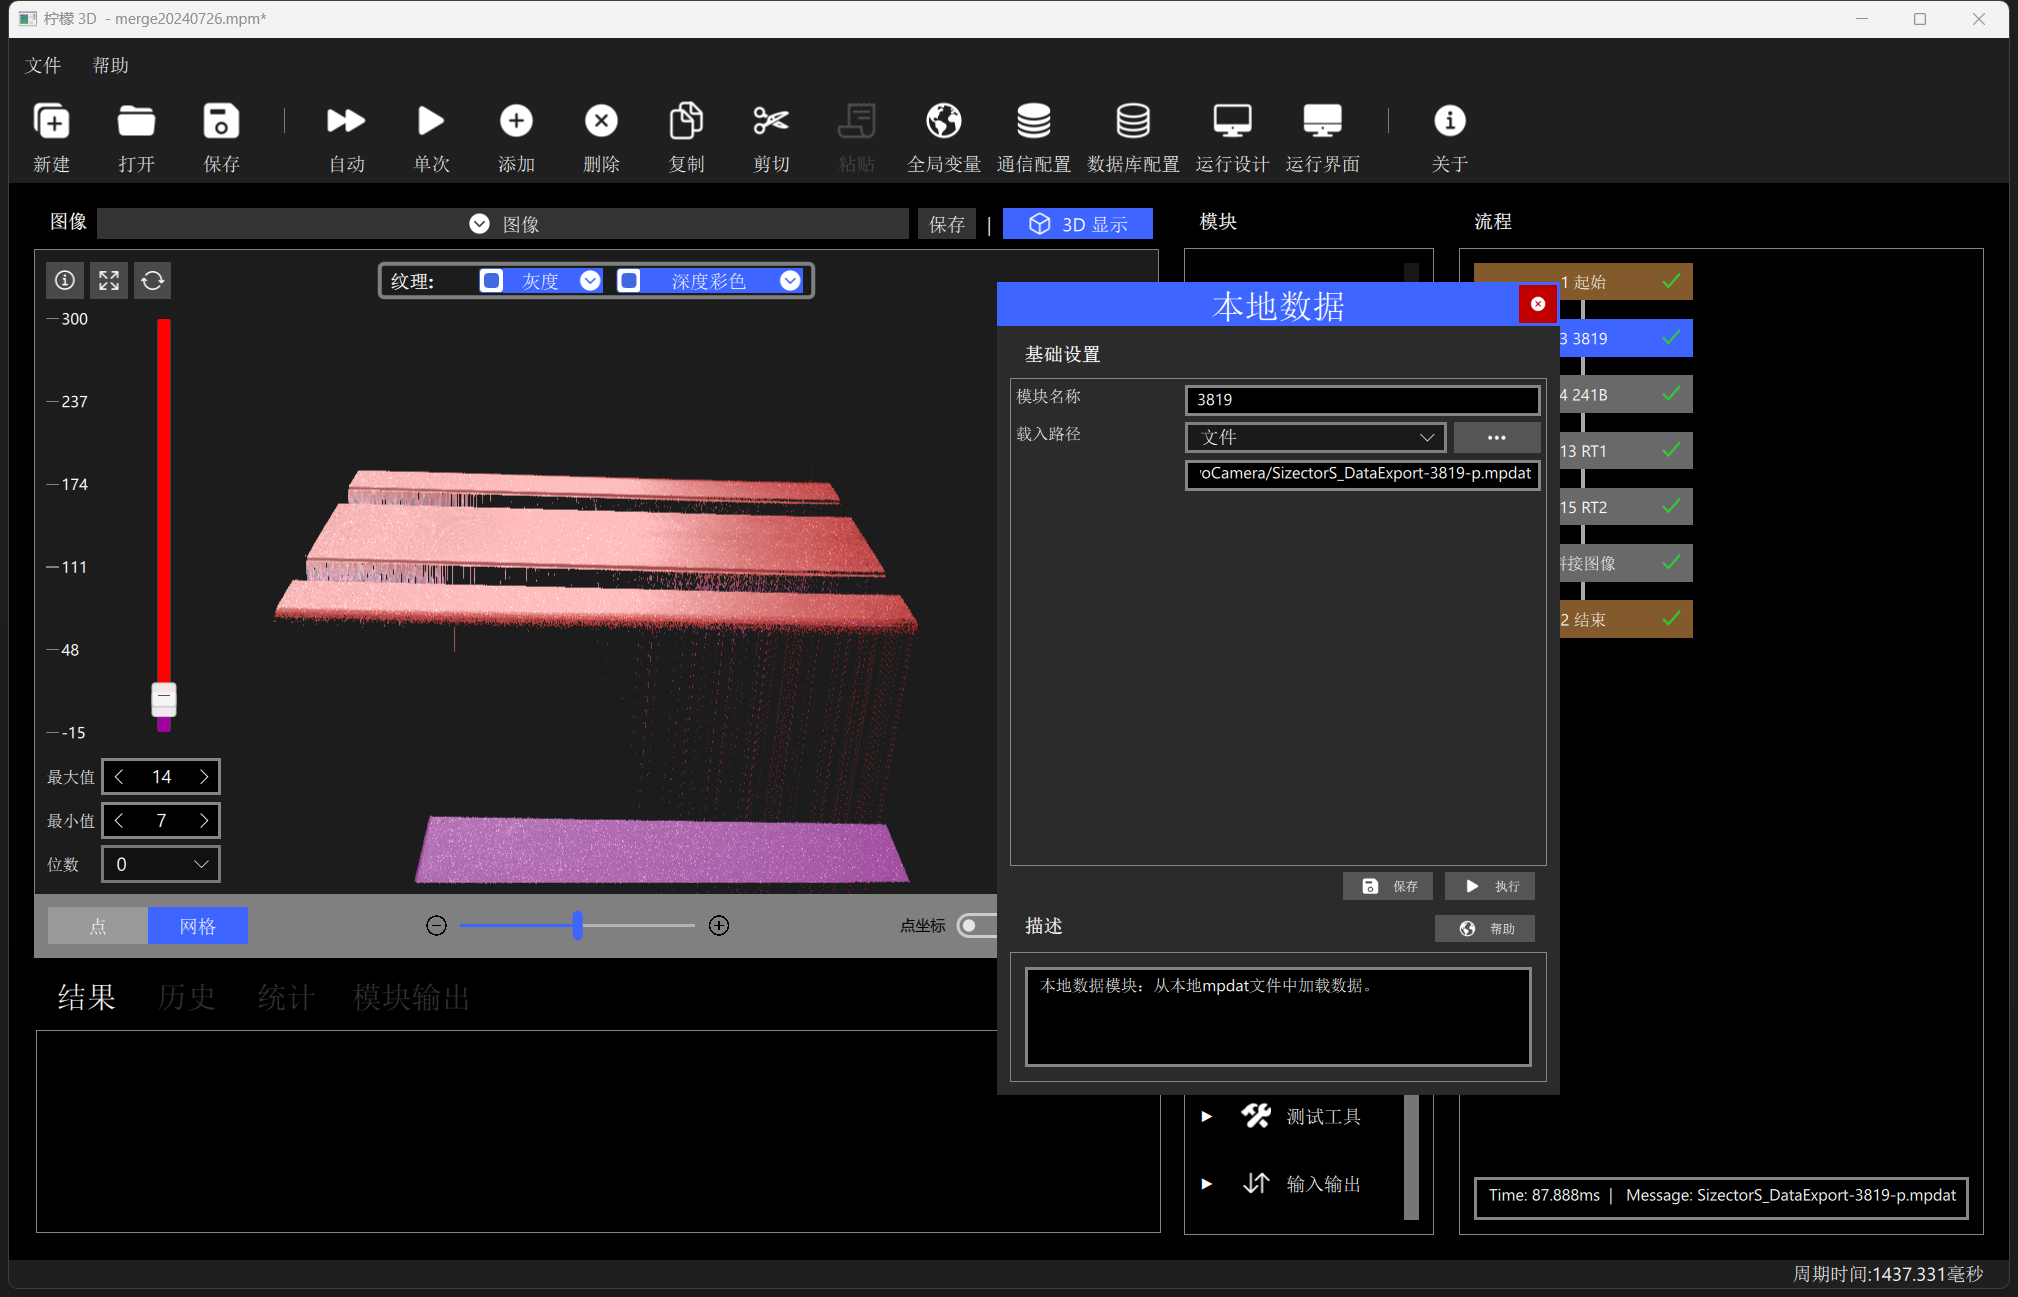Click the depth range slider handle
Image resolution: width=2018 pixels, height=1297 pixels.
tap(164, 698)
